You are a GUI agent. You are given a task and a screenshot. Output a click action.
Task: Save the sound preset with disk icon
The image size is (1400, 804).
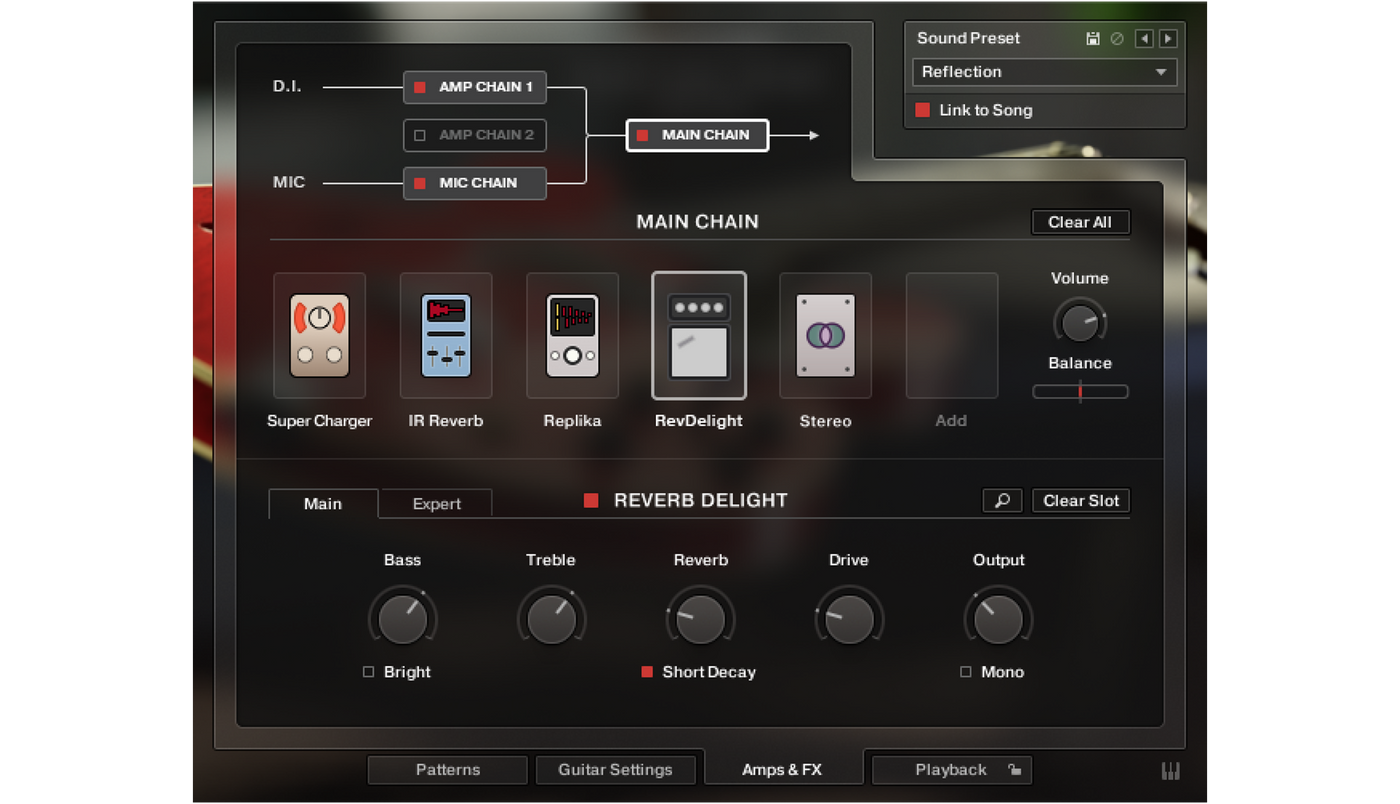tap(1093, 39)
